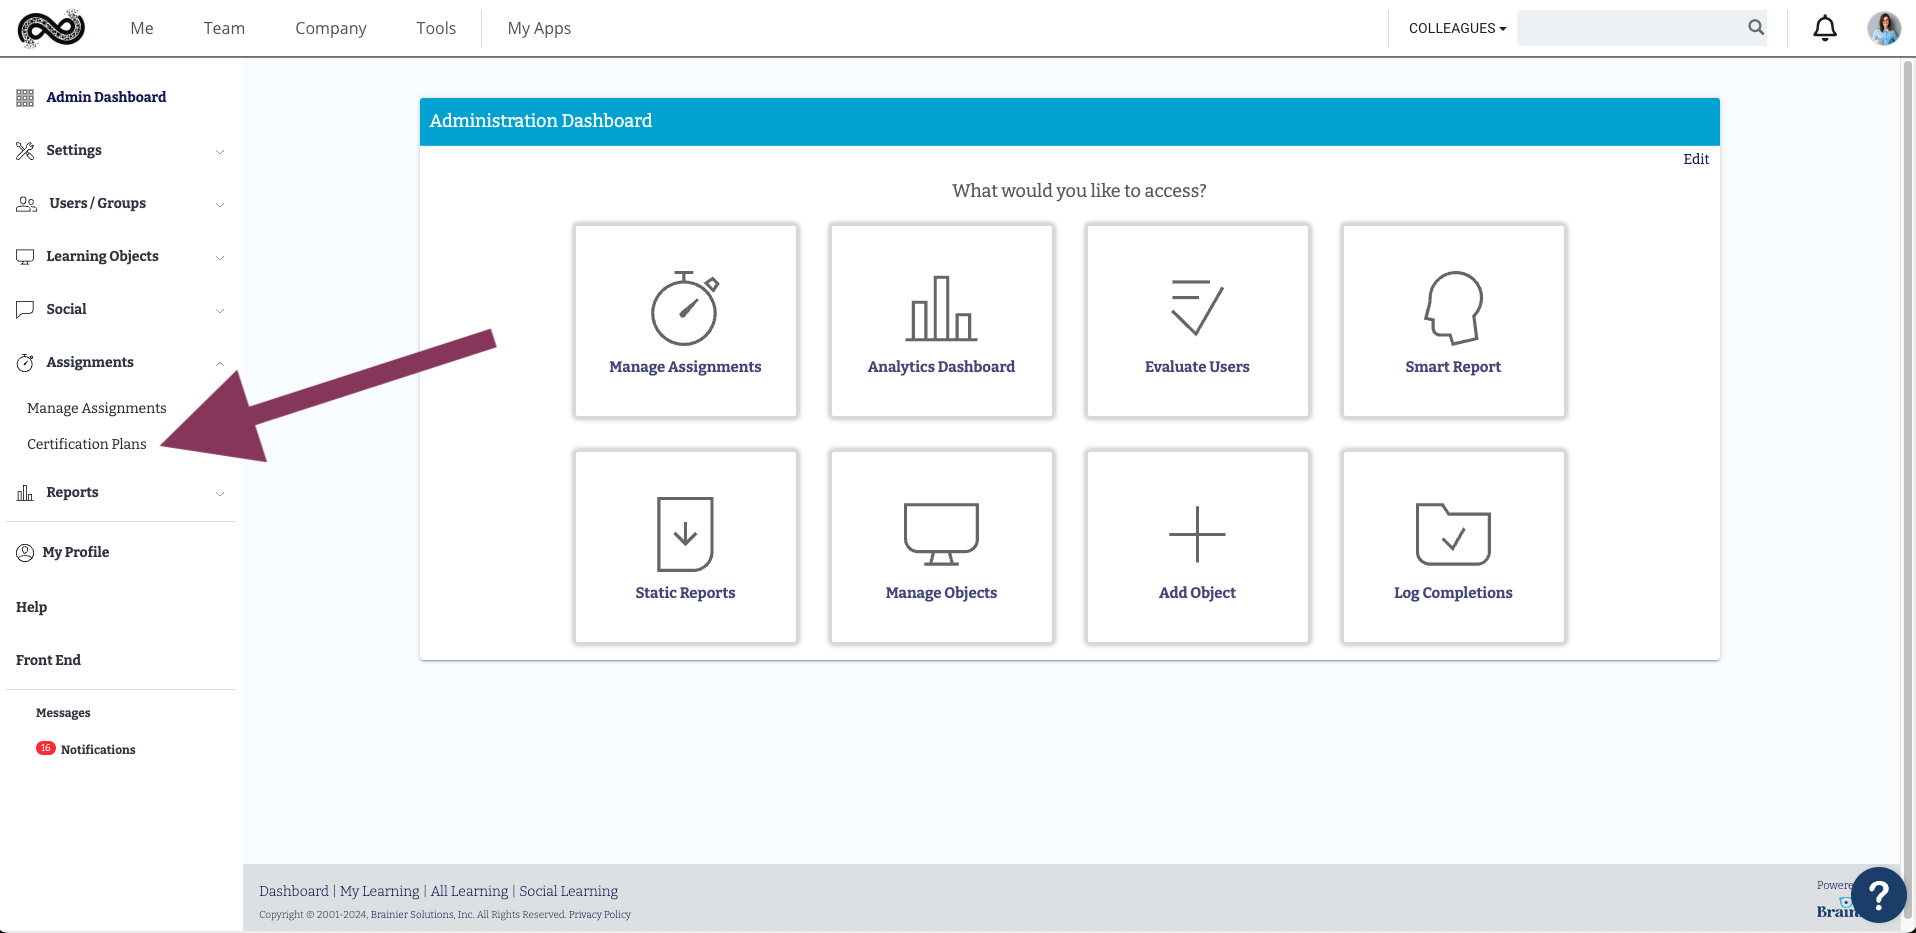Click the Evaluate Users tile label

1197,367
